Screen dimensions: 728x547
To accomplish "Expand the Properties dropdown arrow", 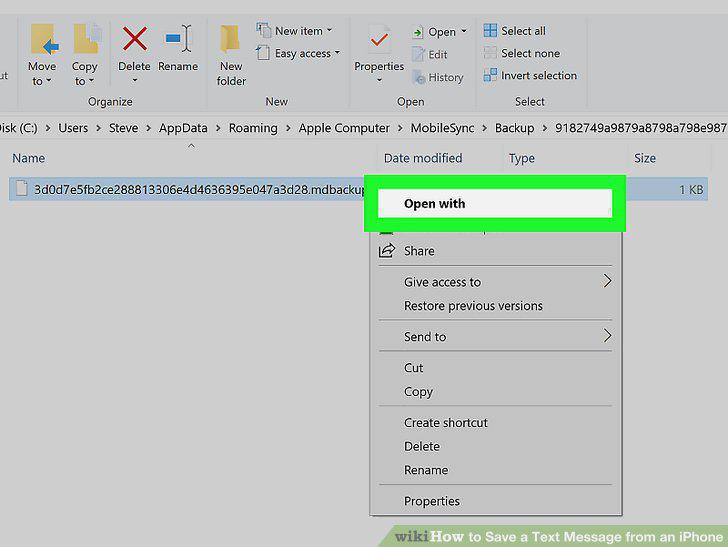I will point(379,81).
